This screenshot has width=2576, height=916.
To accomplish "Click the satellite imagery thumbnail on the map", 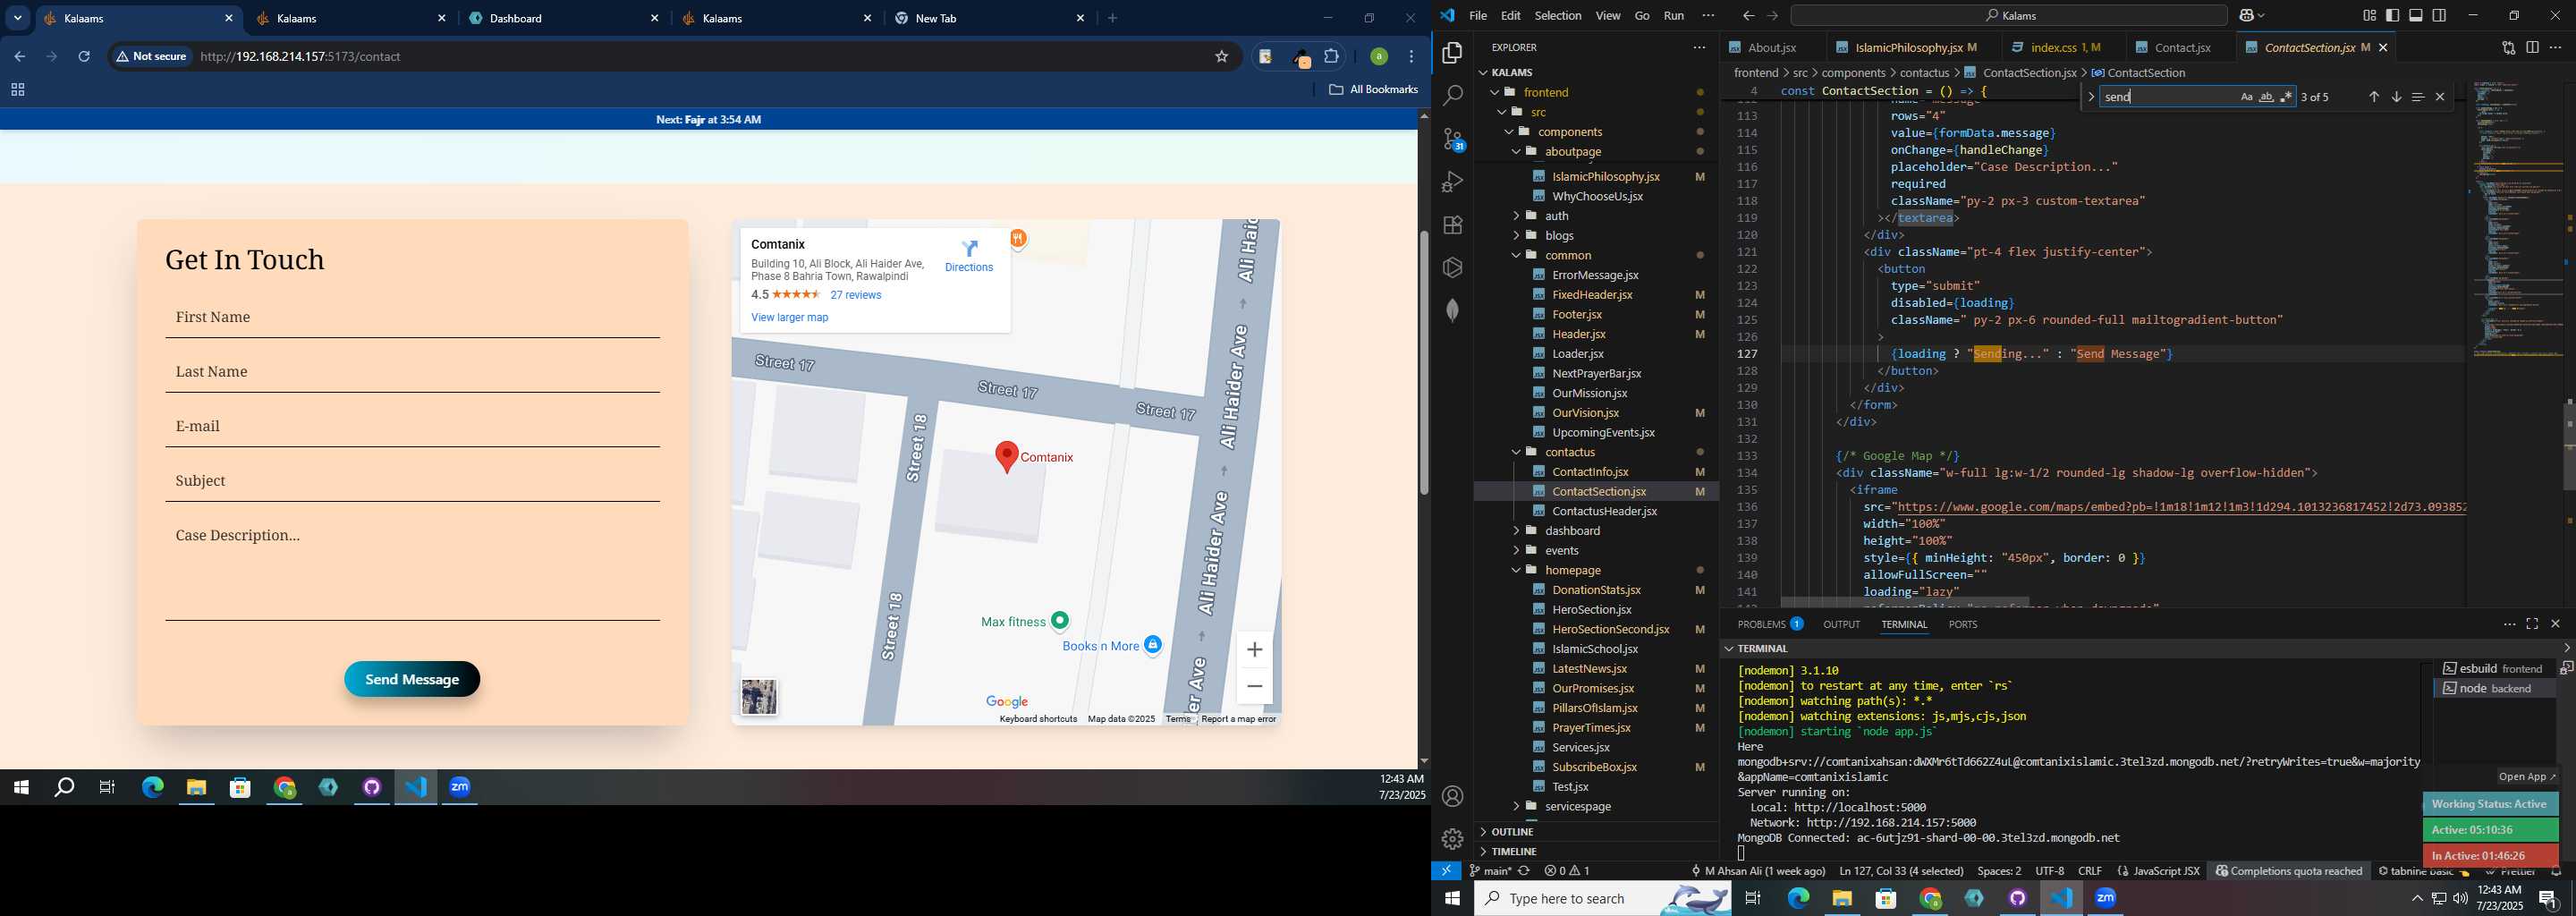I will pyautogui.click(x=759, y=697).
